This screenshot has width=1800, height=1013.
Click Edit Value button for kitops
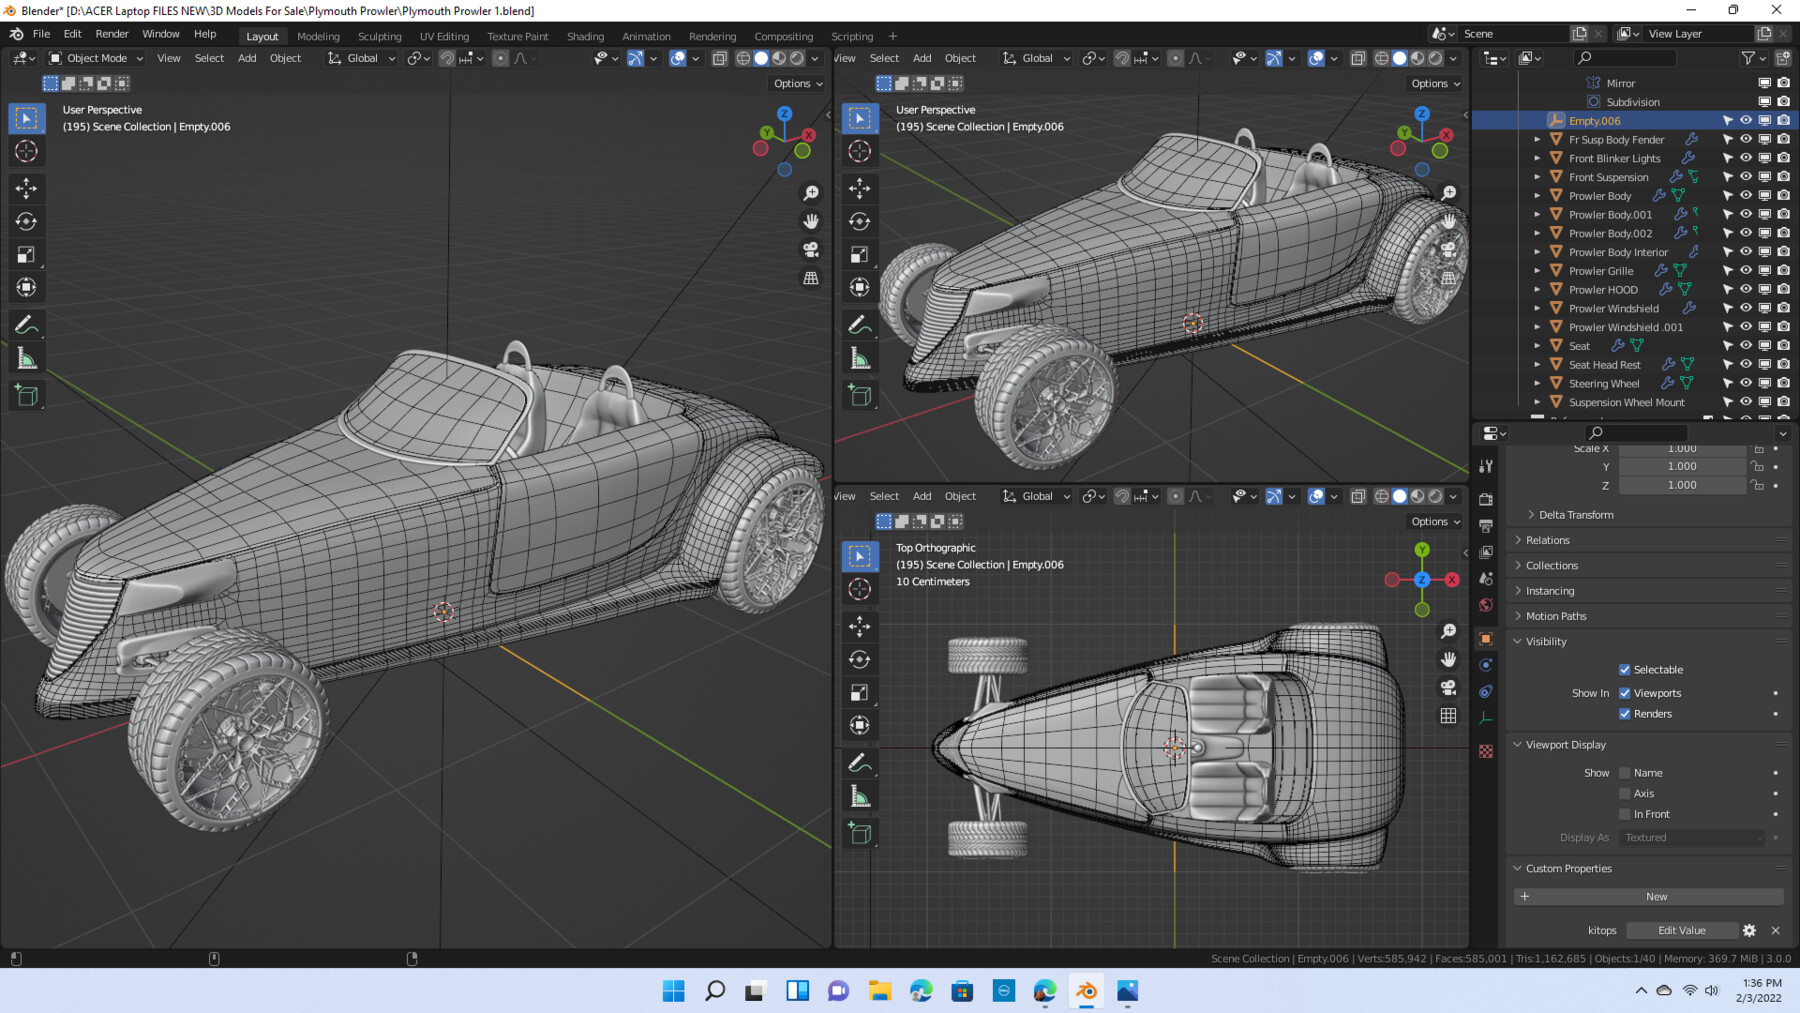tap(1682, 930)
